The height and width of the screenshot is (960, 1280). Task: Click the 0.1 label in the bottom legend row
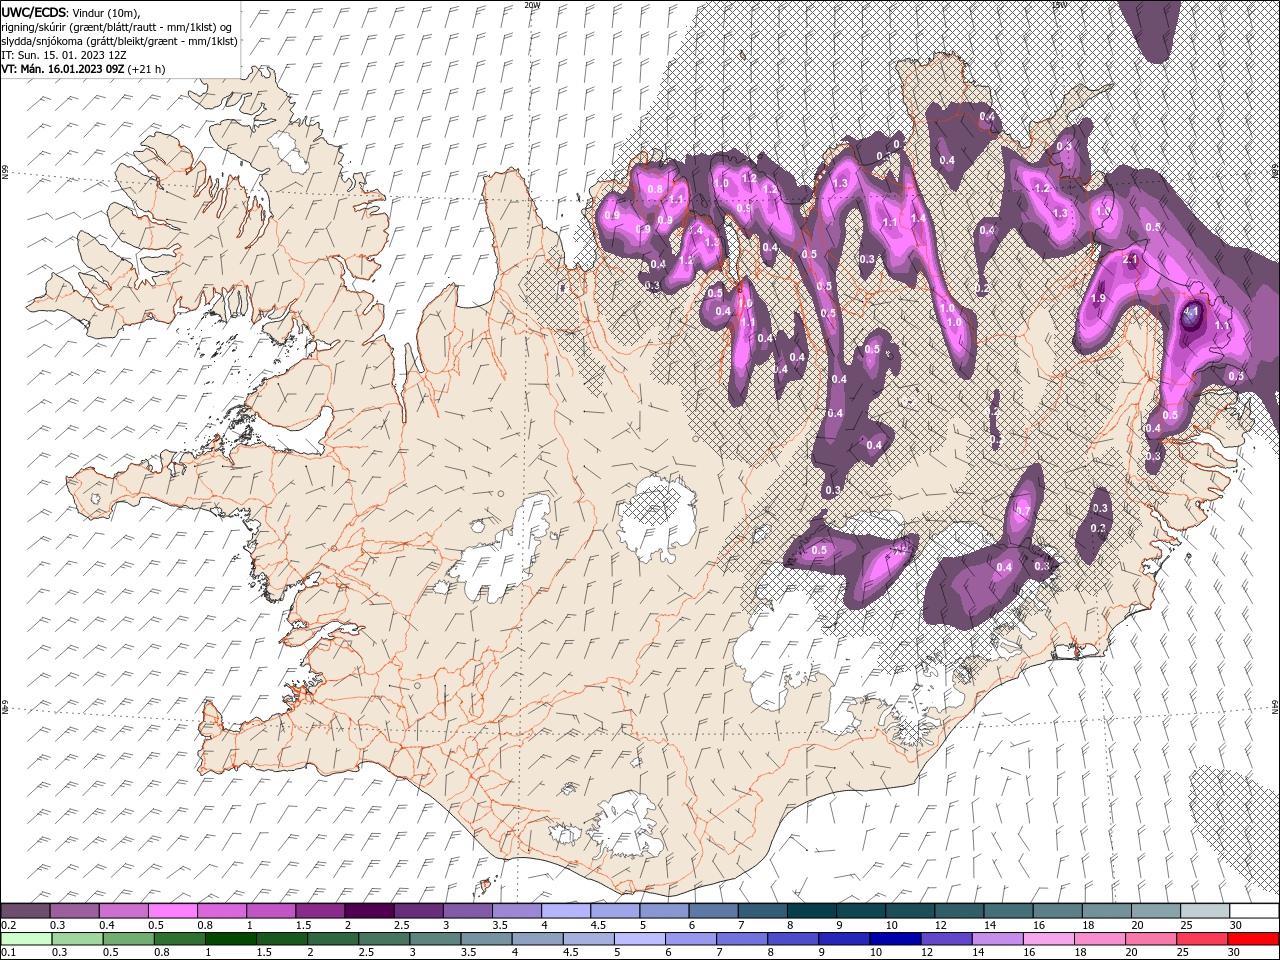coord(9,953)
